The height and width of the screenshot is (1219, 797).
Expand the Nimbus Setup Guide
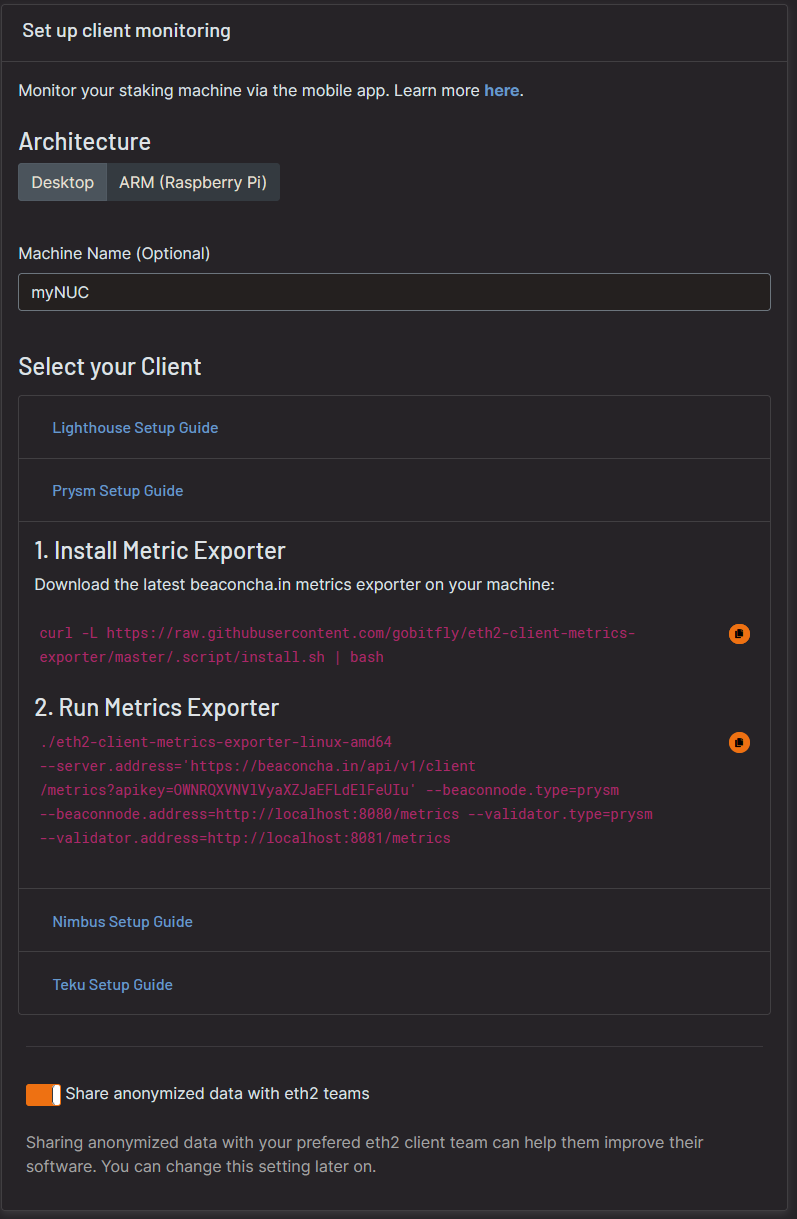pyautogui.click(x=122, y=921)
